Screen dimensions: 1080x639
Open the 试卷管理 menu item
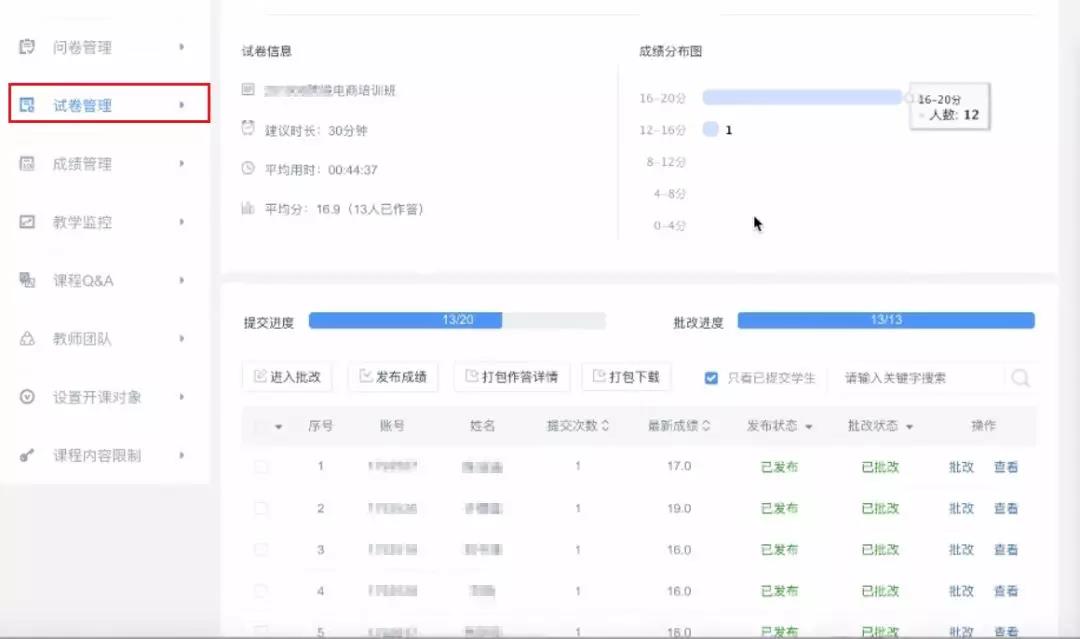point(109,104)
